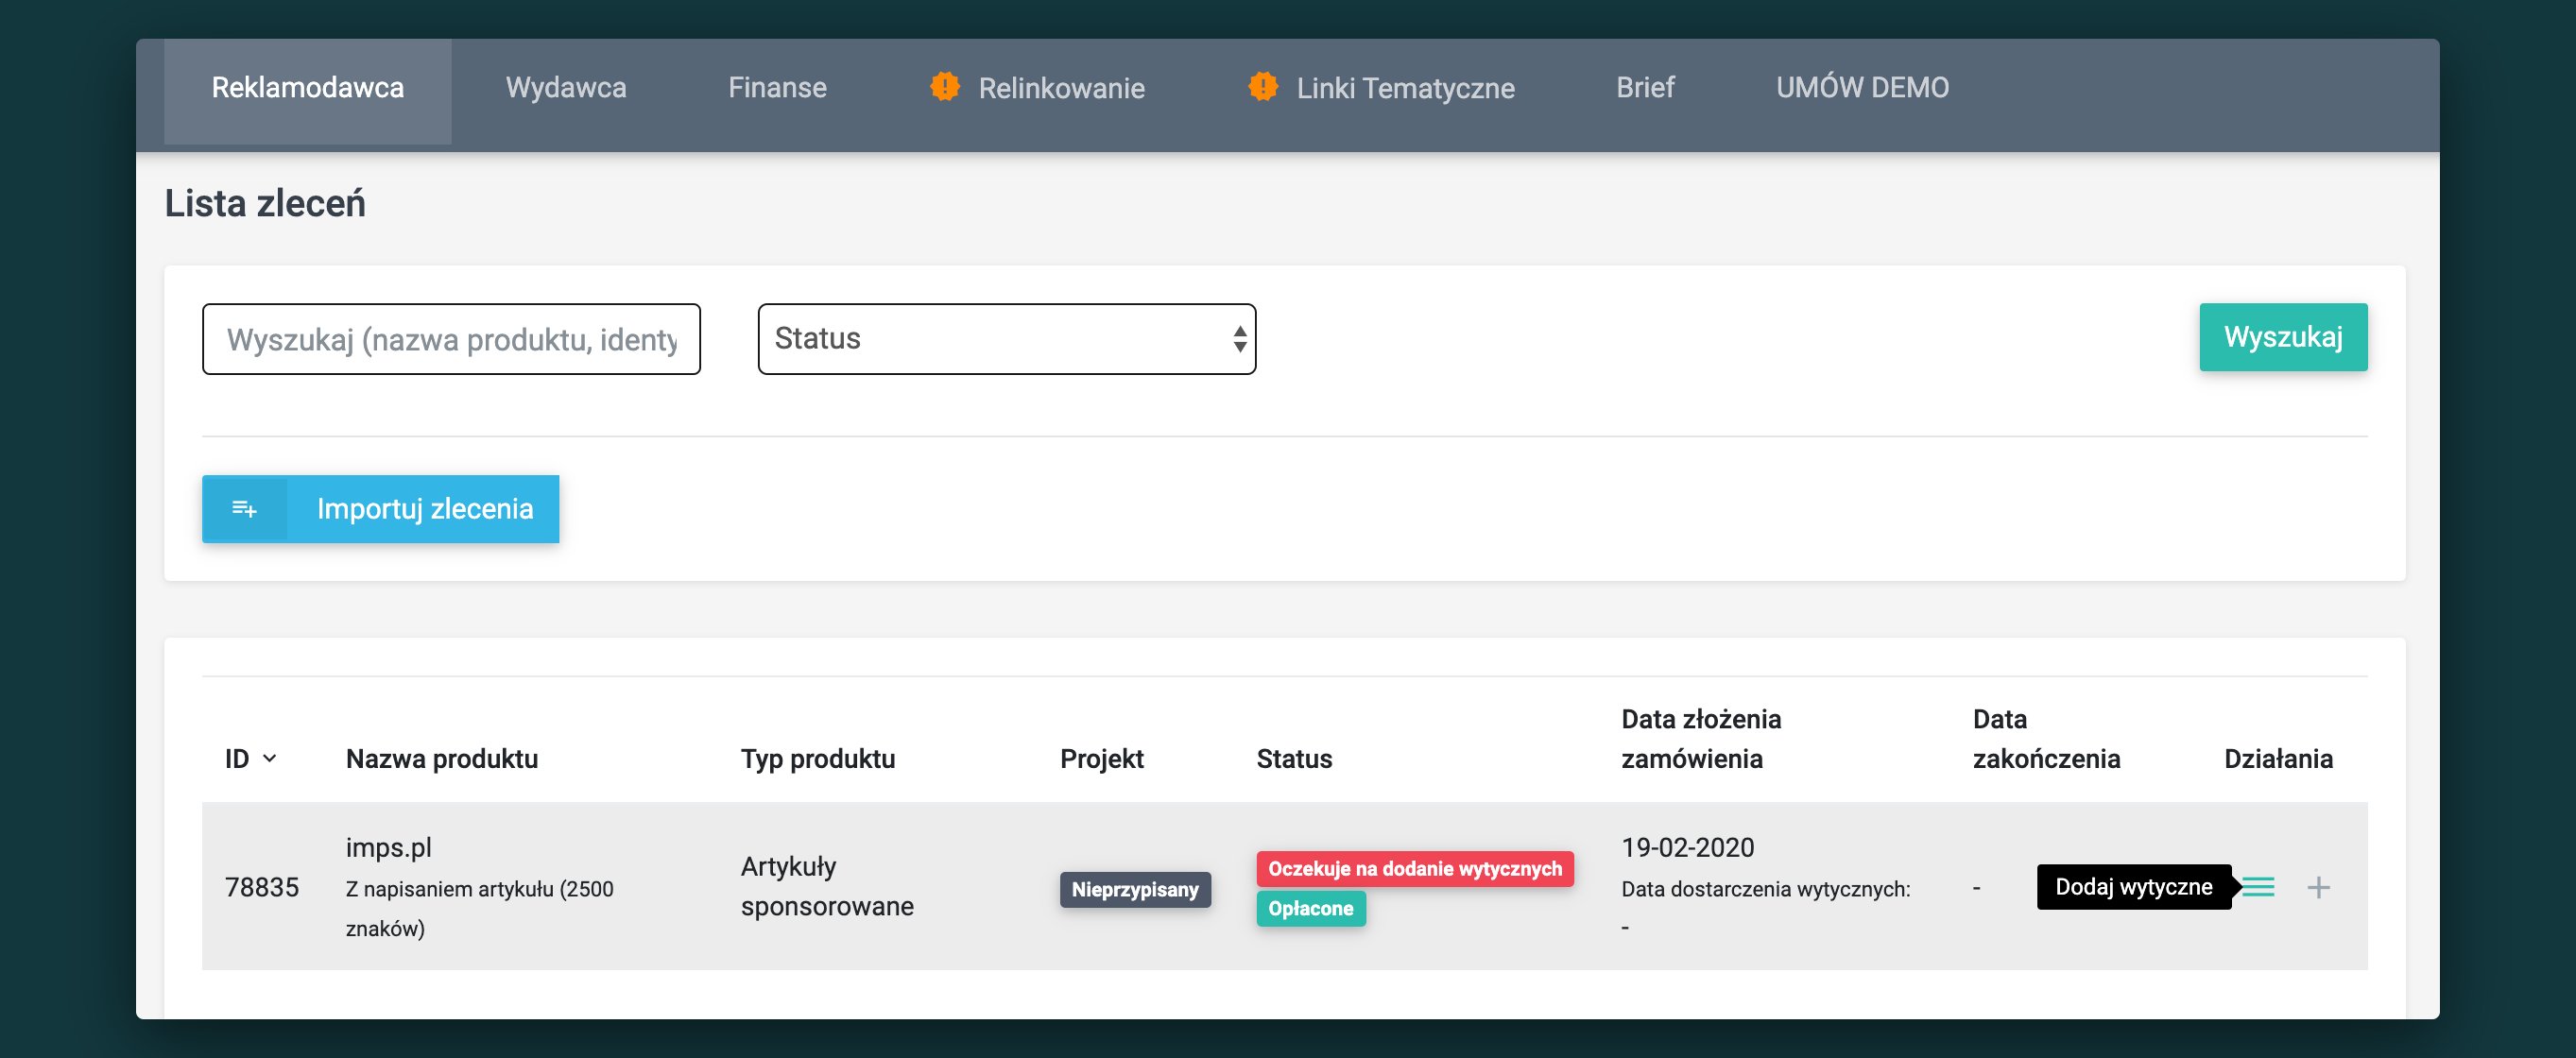Switch to the Wydawca tab

(x=566, y=88)
